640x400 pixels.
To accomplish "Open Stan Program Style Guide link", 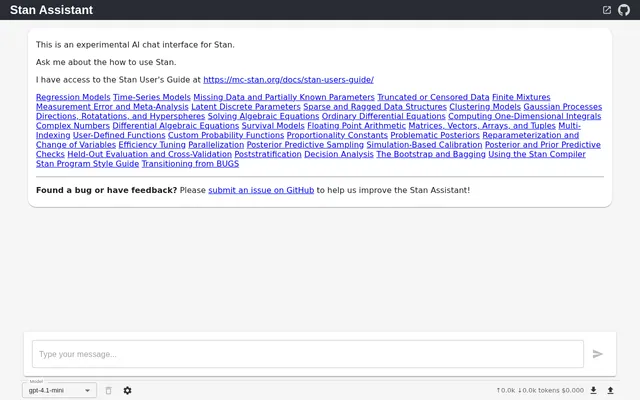I will (87, 164).
